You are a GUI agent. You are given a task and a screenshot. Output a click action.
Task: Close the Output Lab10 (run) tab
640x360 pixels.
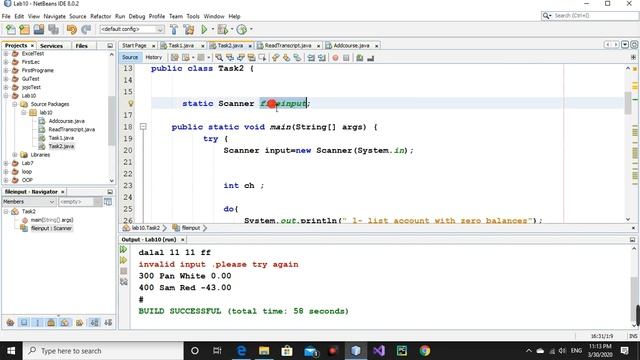click(182, 240)
